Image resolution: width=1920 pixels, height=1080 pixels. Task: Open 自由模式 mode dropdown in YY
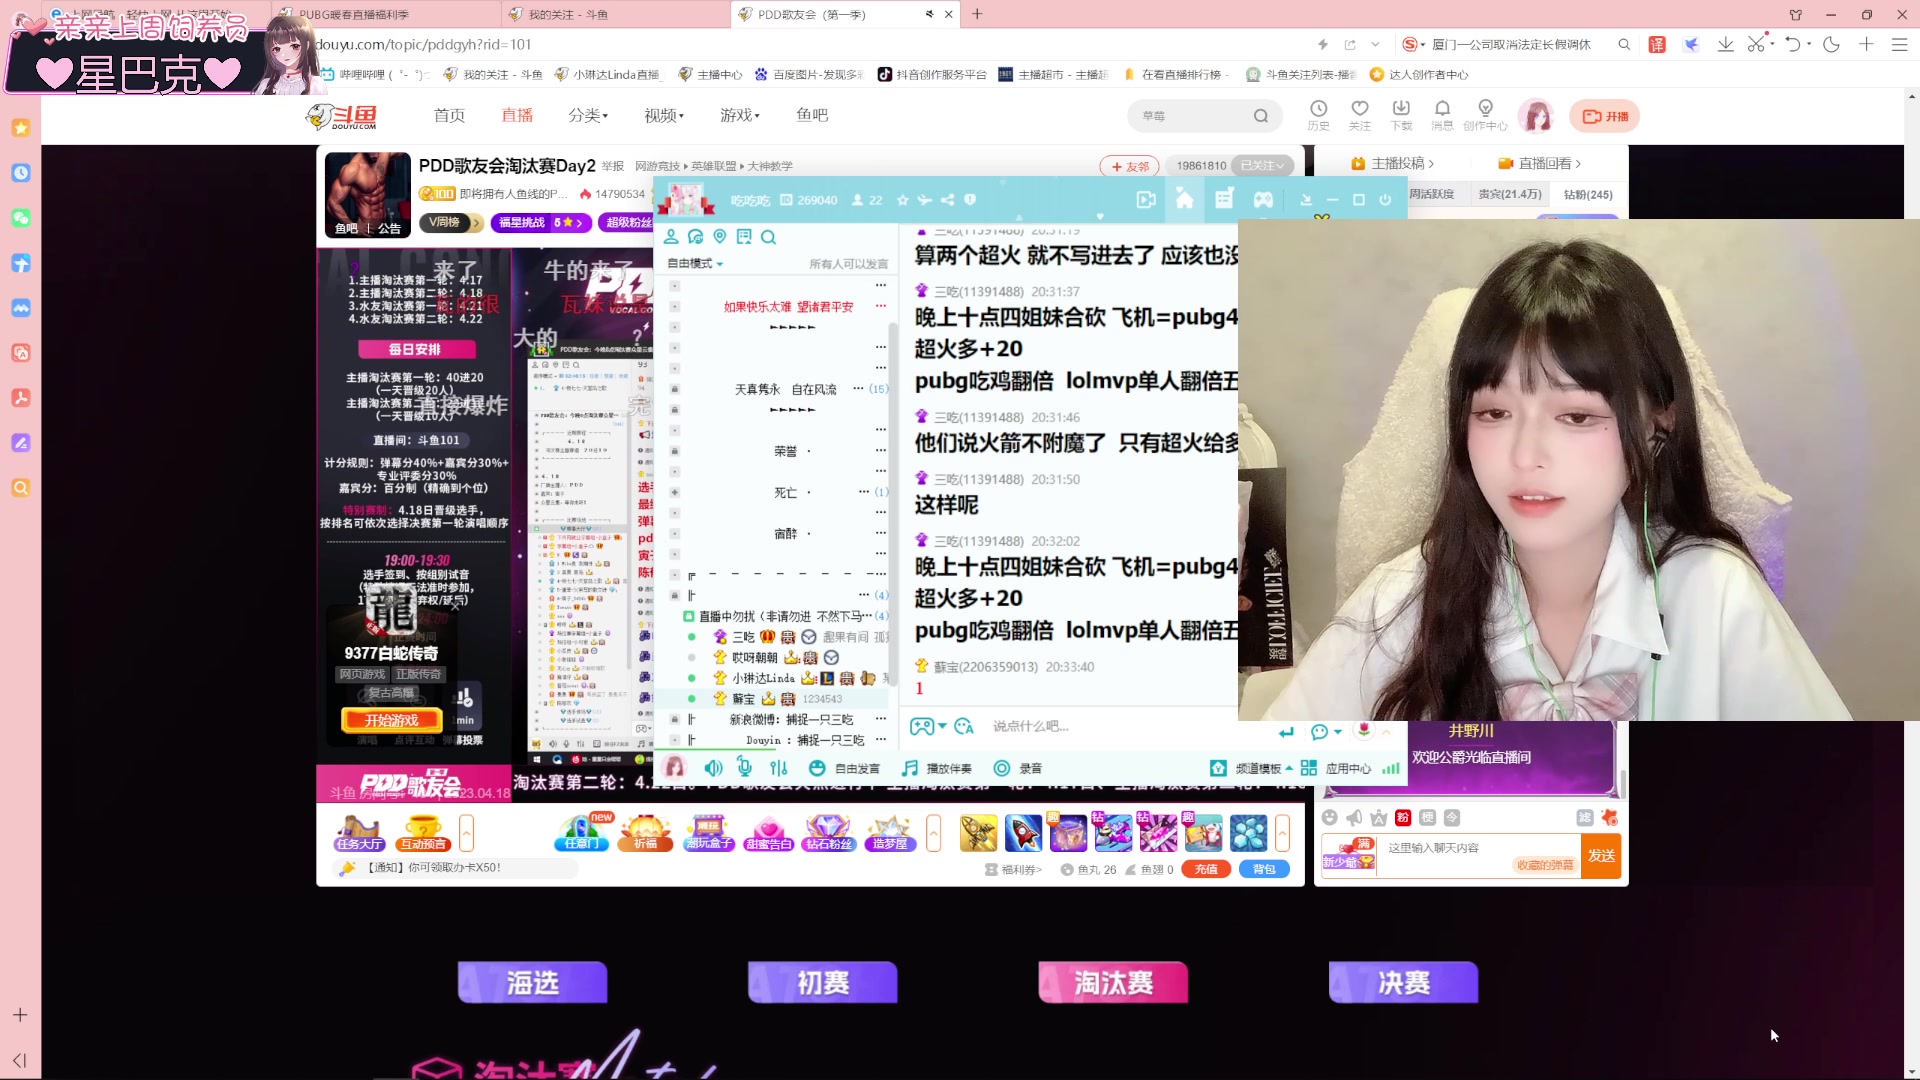695,264
